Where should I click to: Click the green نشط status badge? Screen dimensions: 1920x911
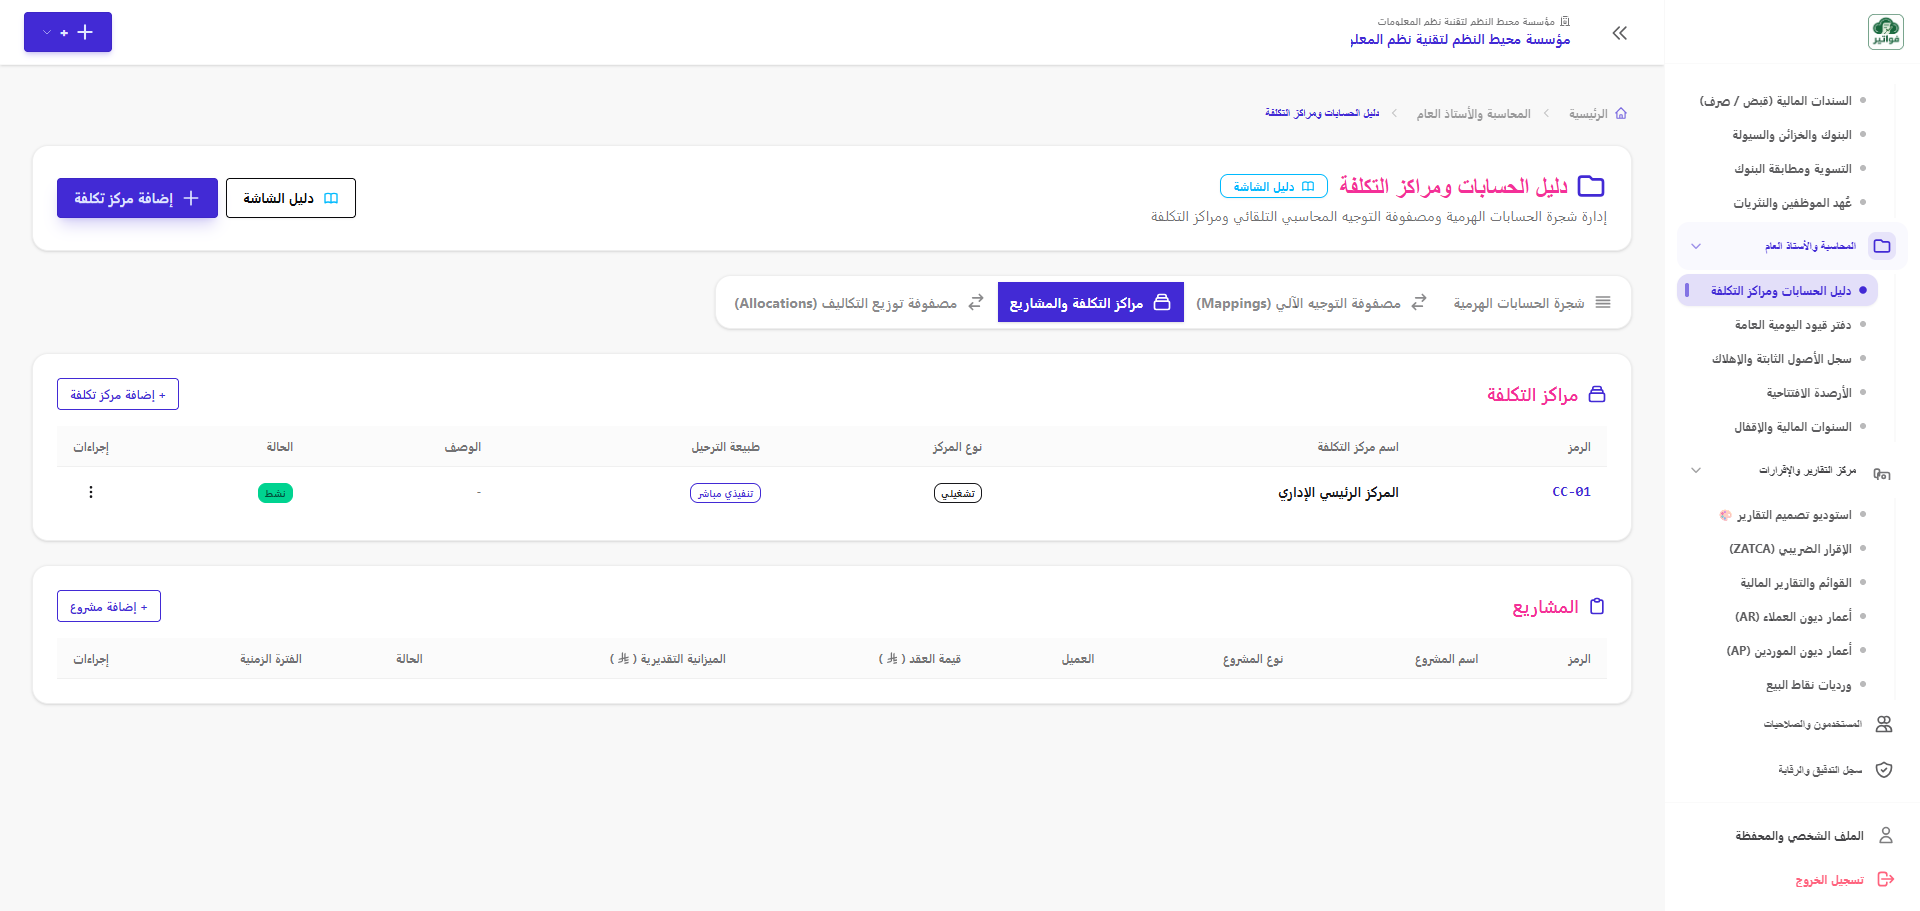[x=275, y=493]
